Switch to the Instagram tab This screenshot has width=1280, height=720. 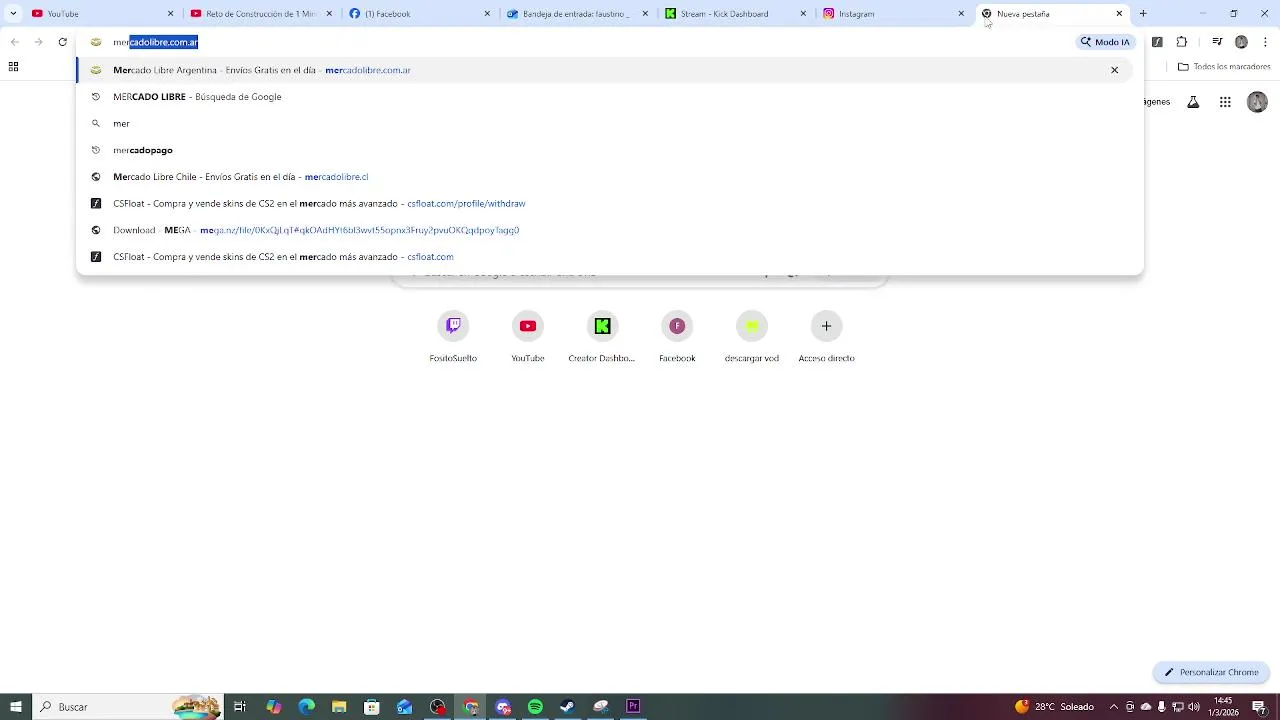click(893, 14)
